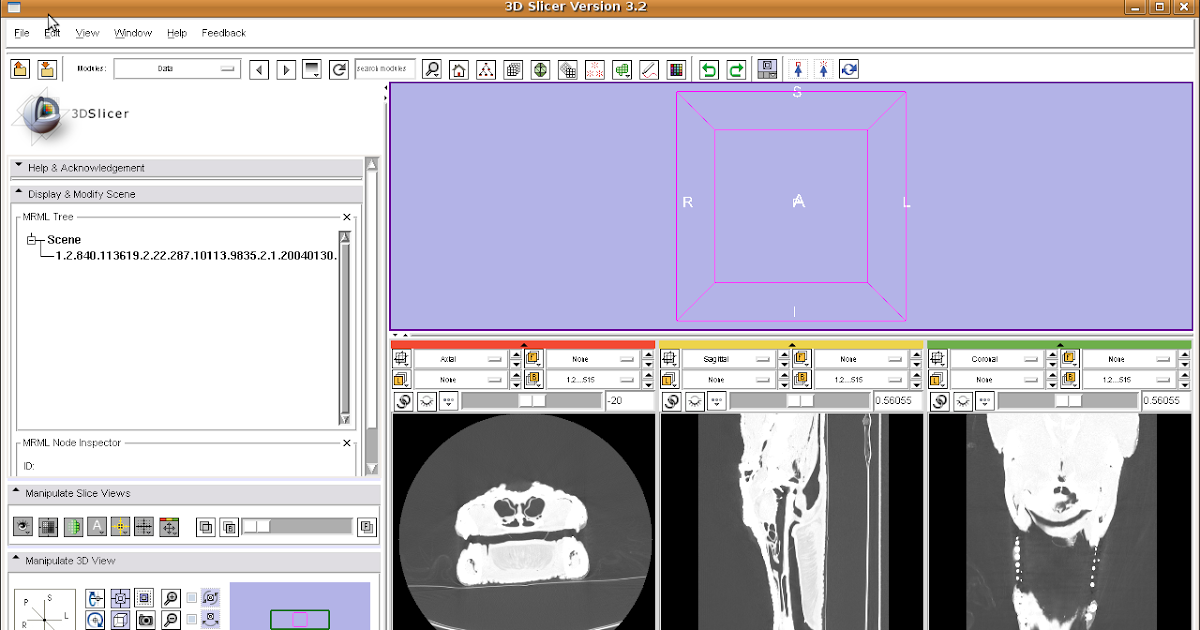
Task: Click the search modules input field
Action: 385,69
